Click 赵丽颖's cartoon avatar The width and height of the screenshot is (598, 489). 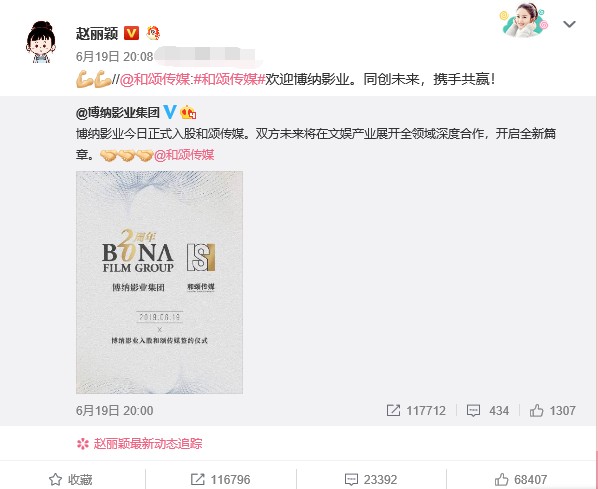coord(41,42)
